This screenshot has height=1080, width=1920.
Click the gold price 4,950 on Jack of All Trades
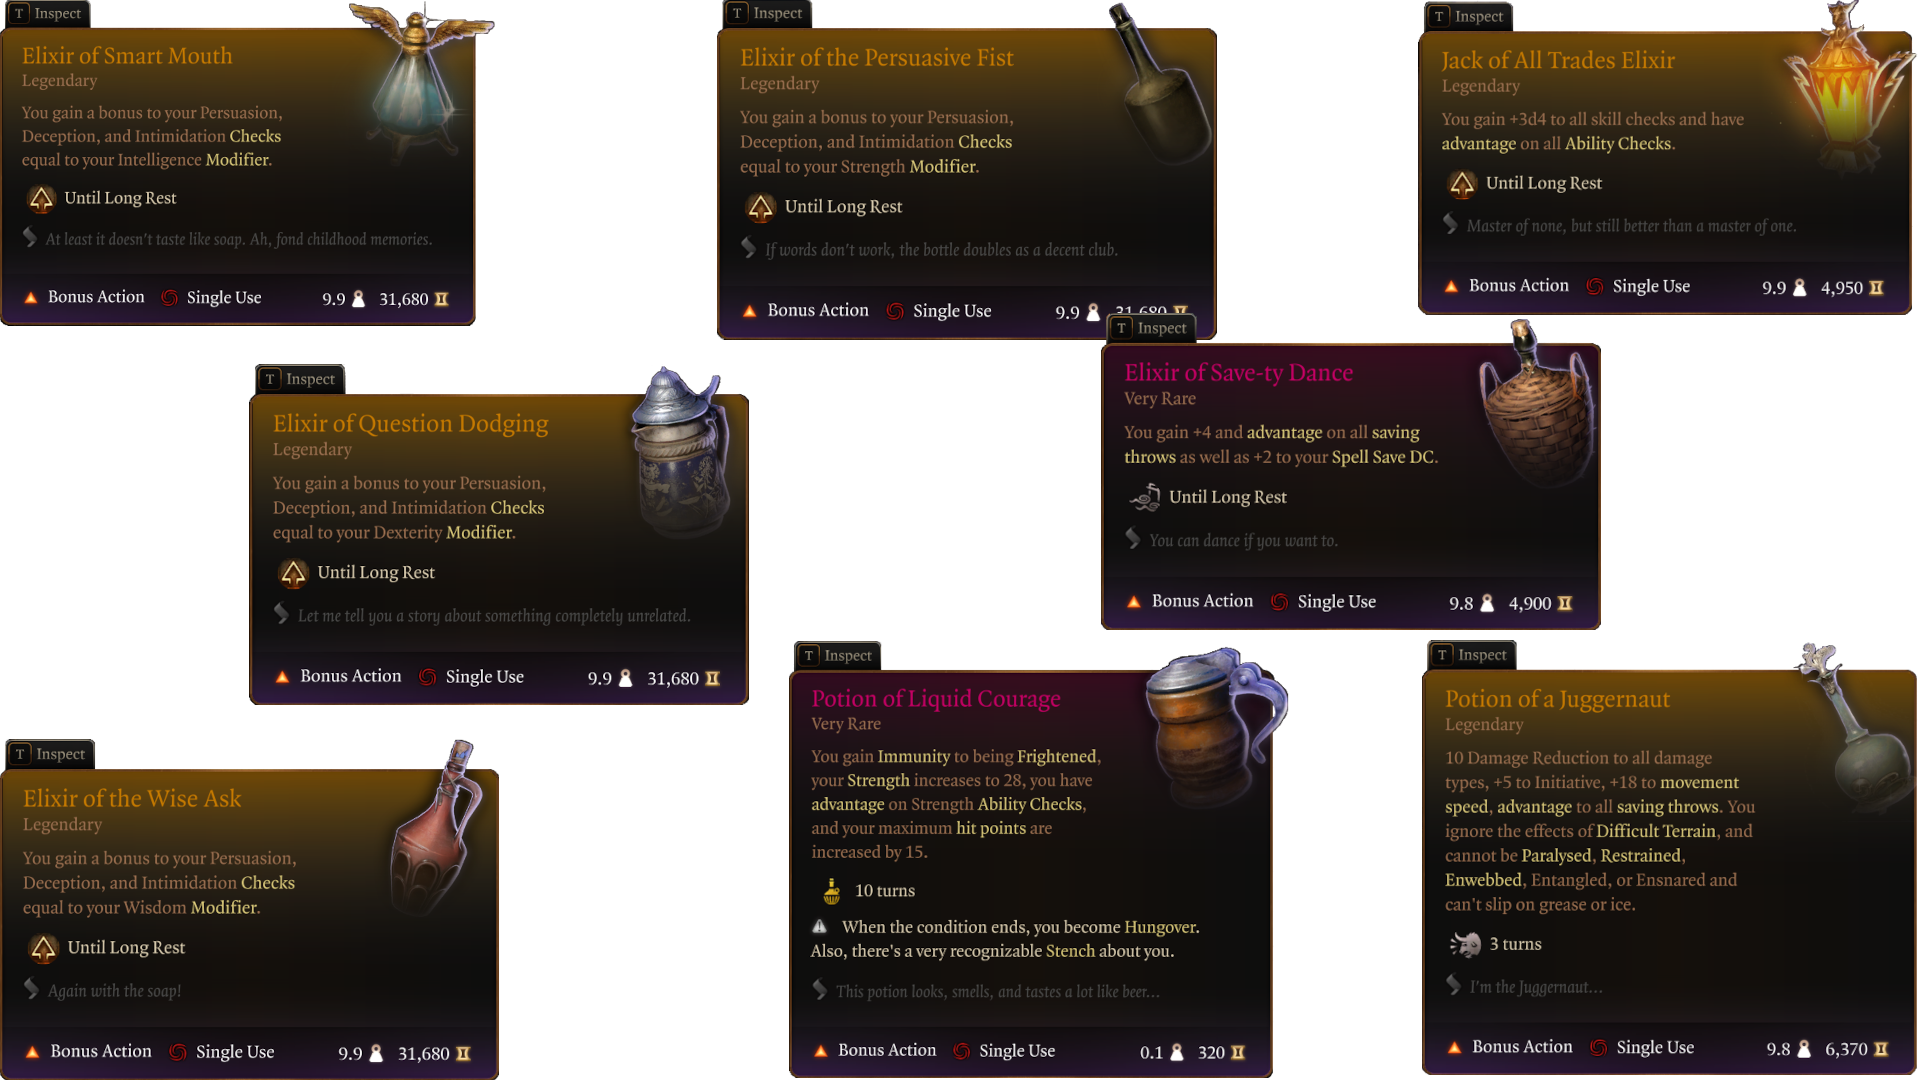(1841, 288)
